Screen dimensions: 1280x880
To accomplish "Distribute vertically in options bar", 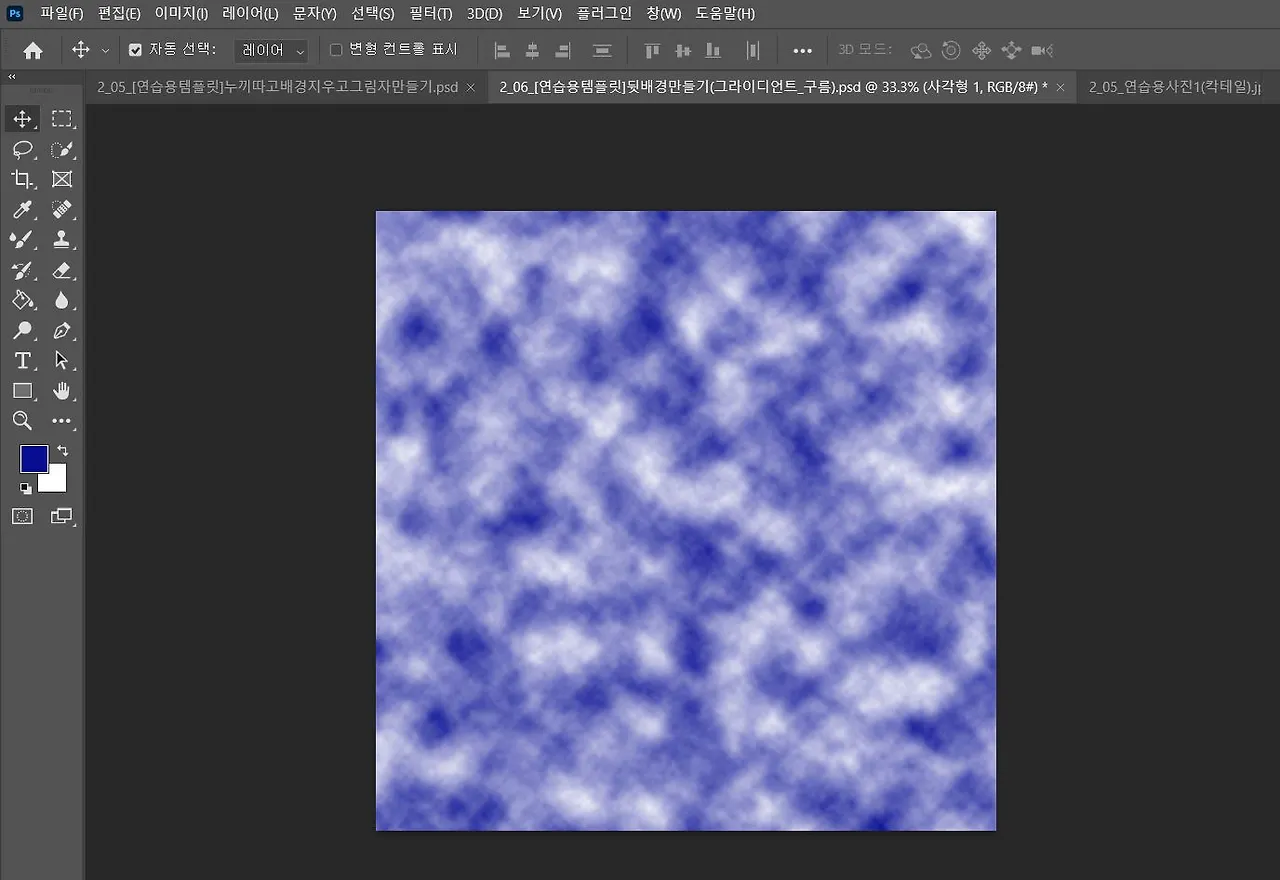I will [602, 50].
